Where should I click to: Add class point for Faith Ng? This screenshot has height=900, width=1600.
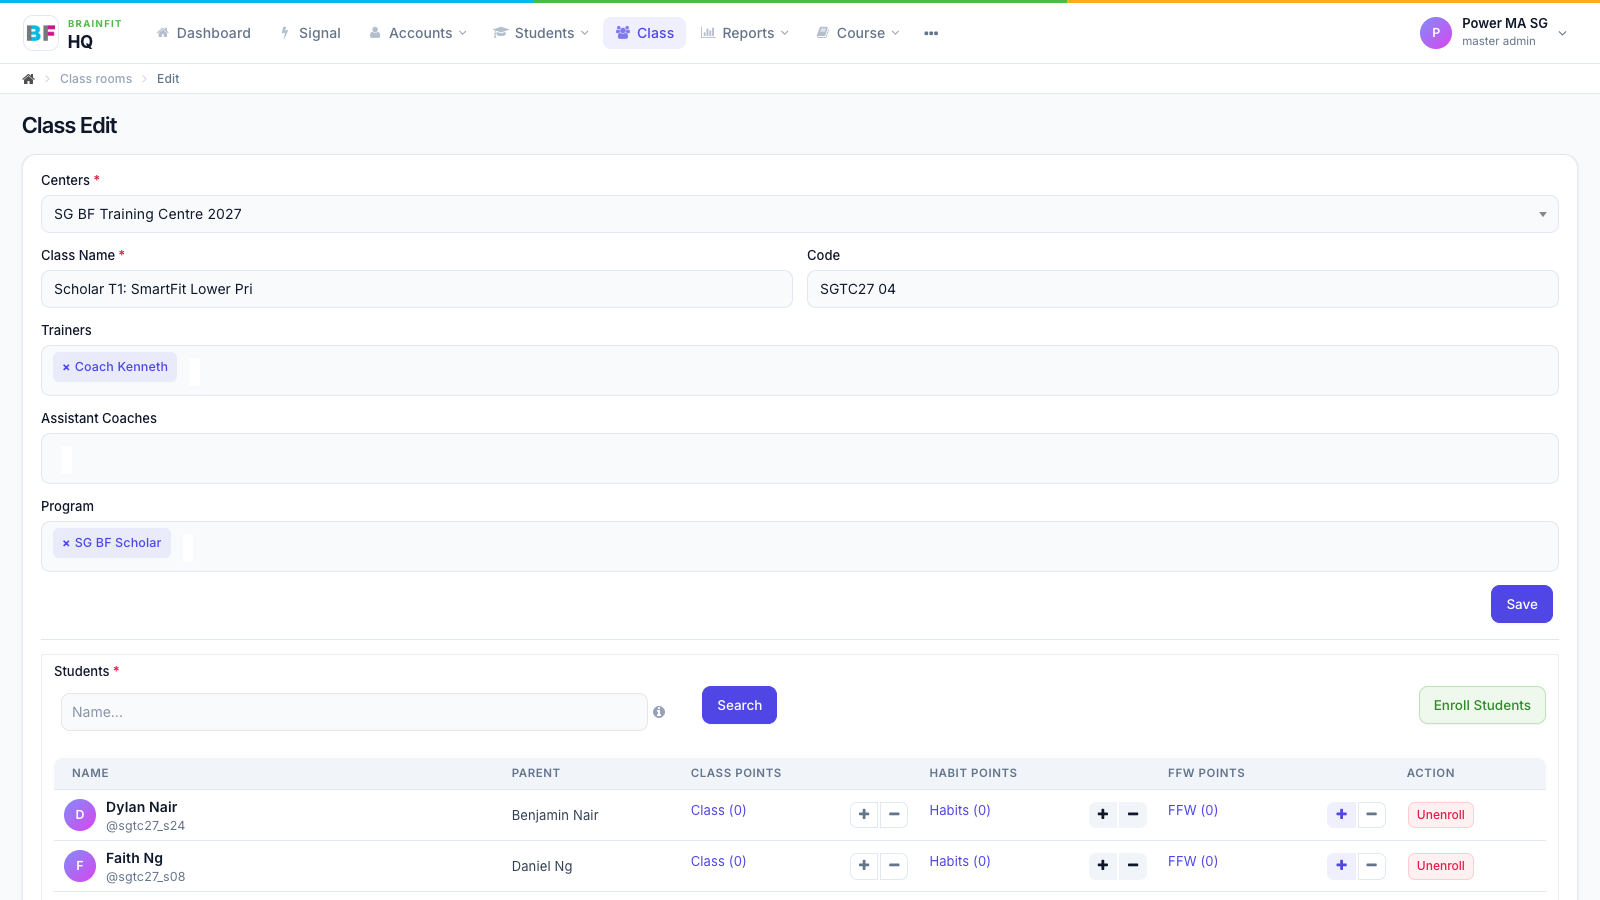(x=864, y=865)
